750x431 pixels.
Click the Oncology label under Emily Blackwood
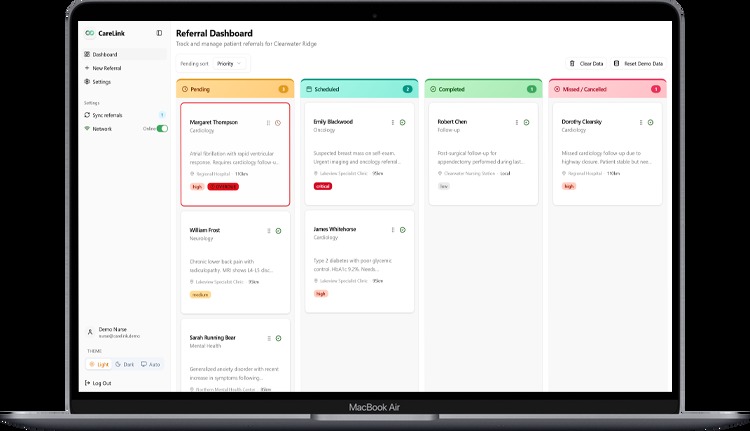tap(324, 130)
